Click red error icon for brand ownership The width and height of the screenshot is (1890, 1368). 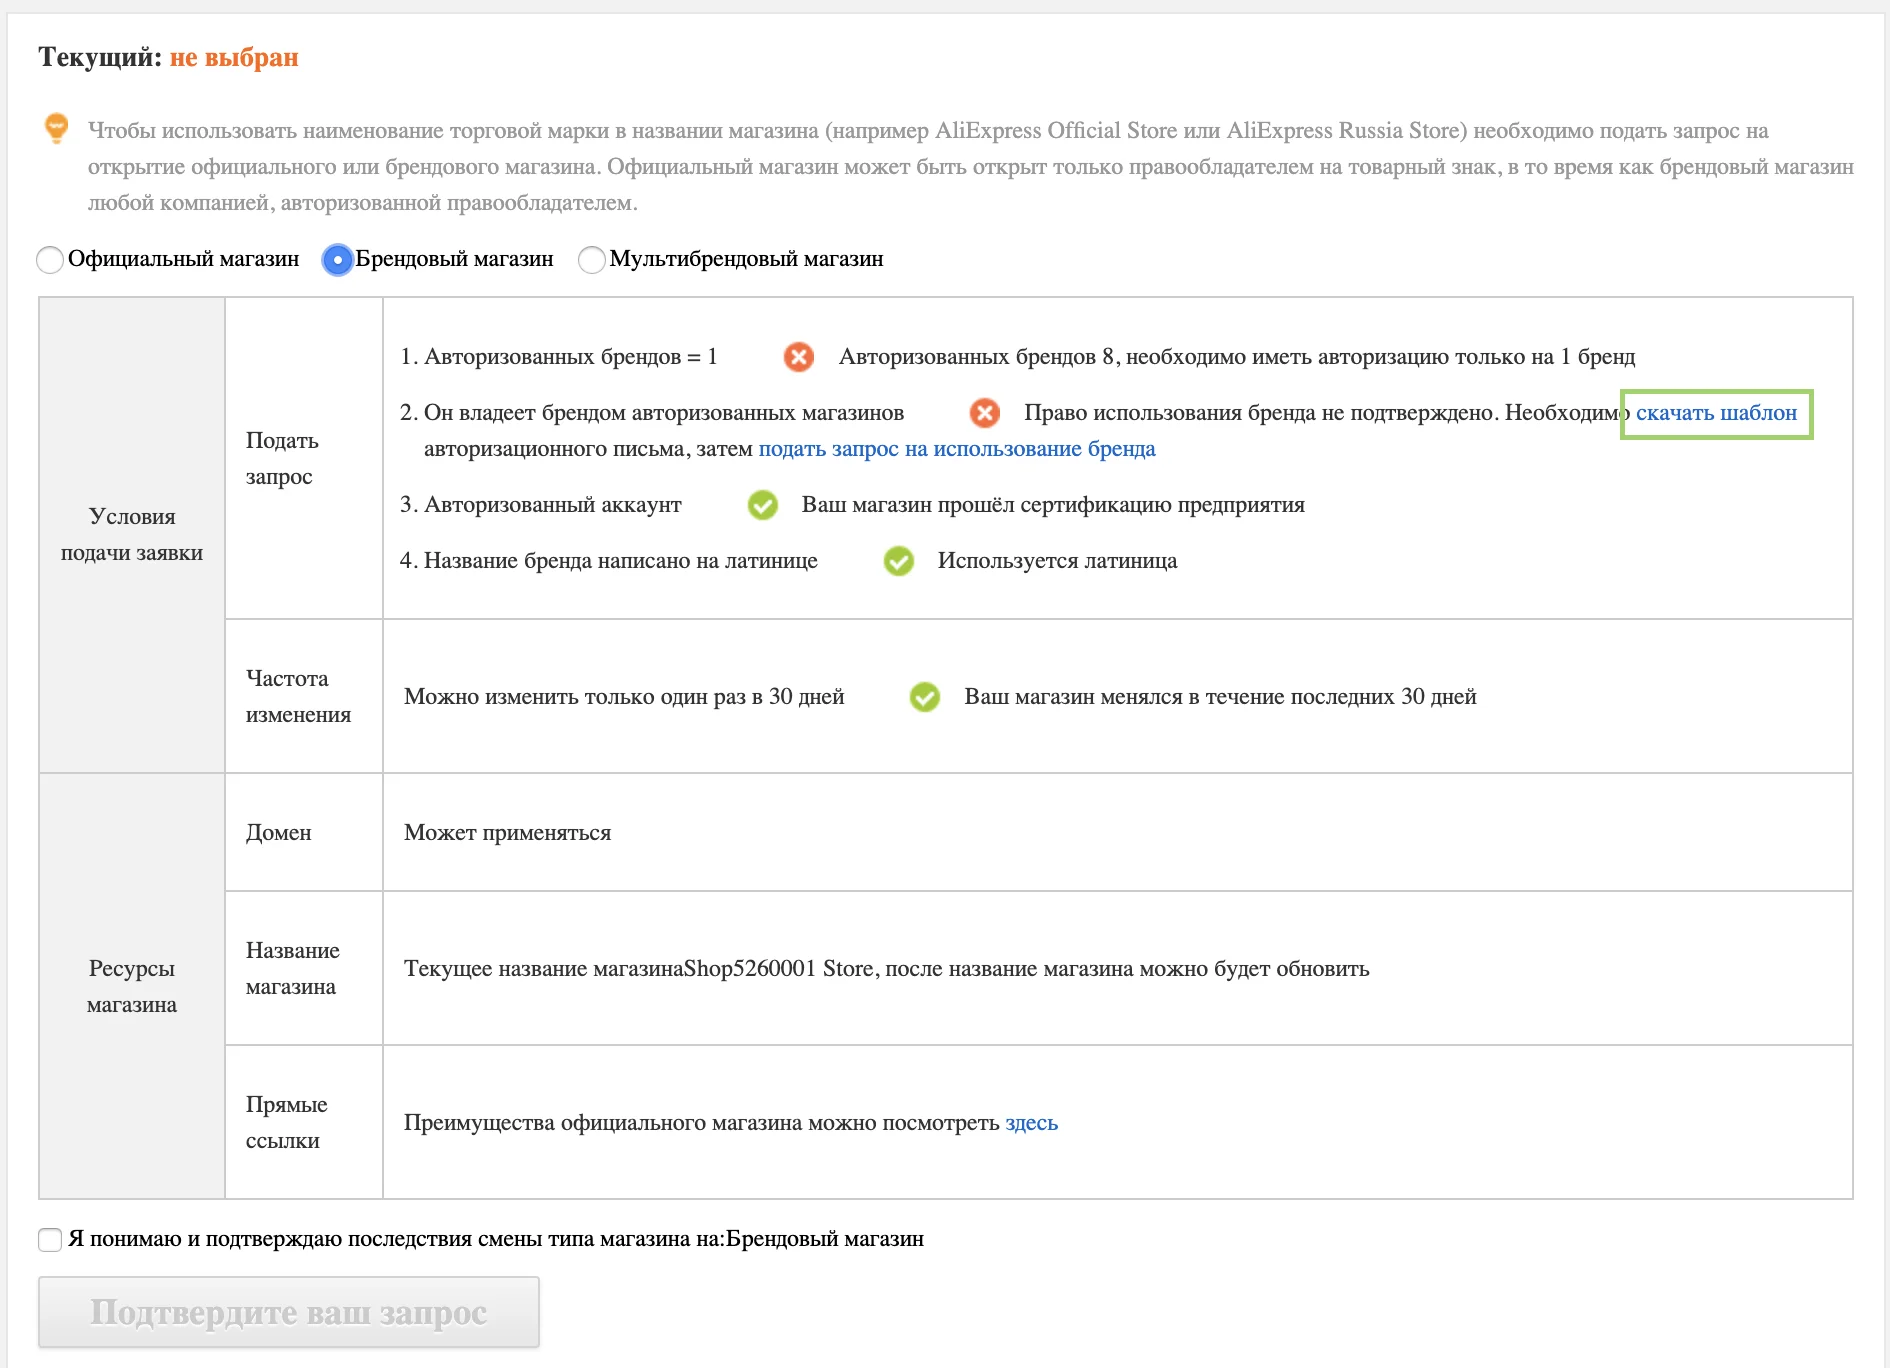pyautogui.click(x=984, y=413)
